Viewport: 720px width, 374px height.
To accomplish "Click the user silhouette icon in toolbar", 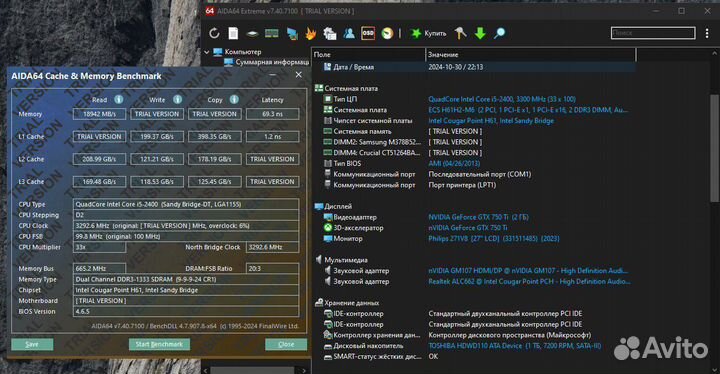I will 349,33.
